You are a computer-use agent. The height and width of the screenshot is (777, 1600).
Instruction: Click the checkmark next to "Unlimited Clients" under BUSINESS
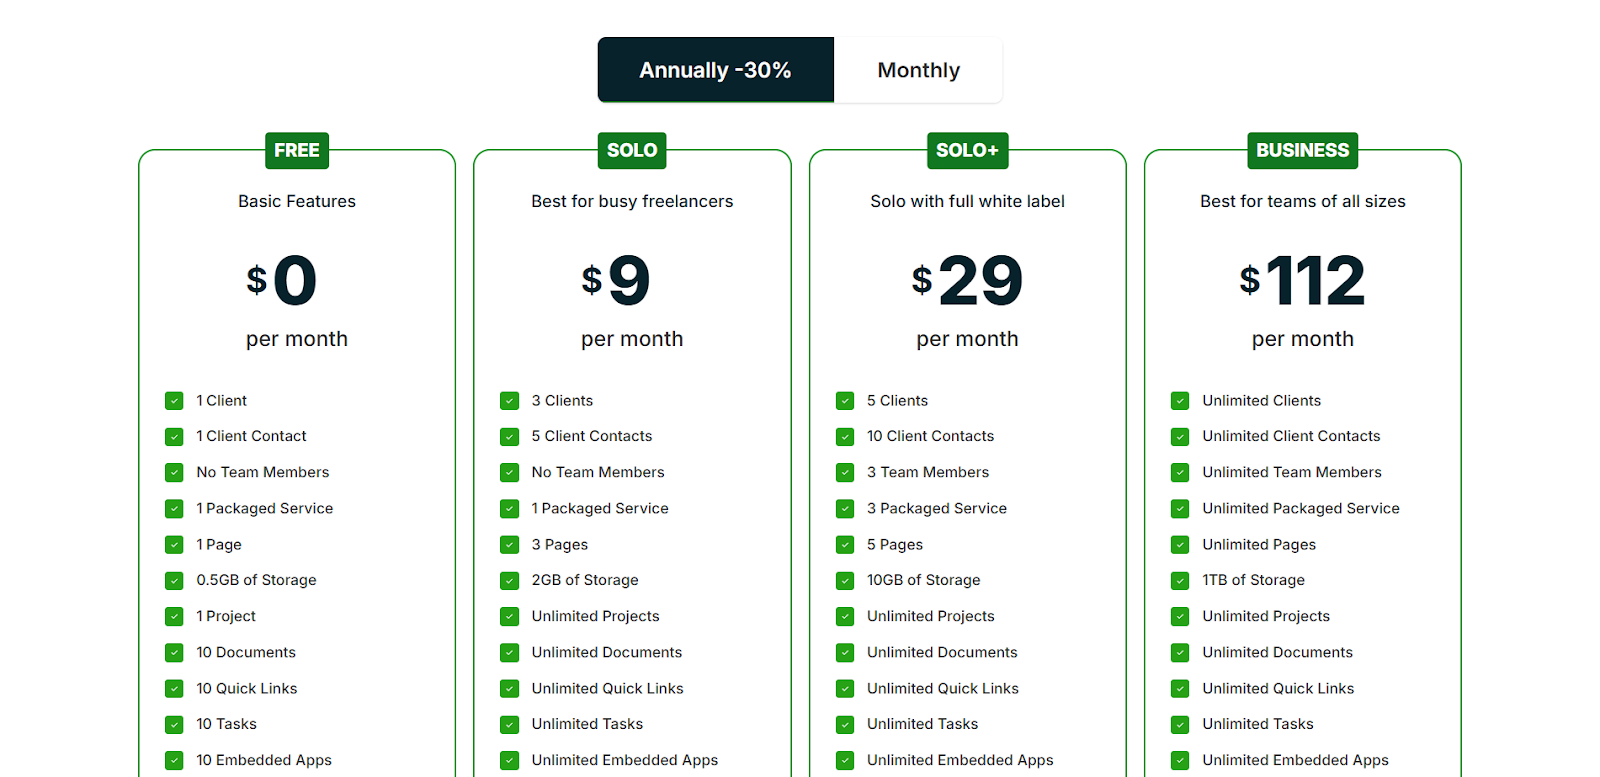pyautogui.click(x=1179, y=400)
